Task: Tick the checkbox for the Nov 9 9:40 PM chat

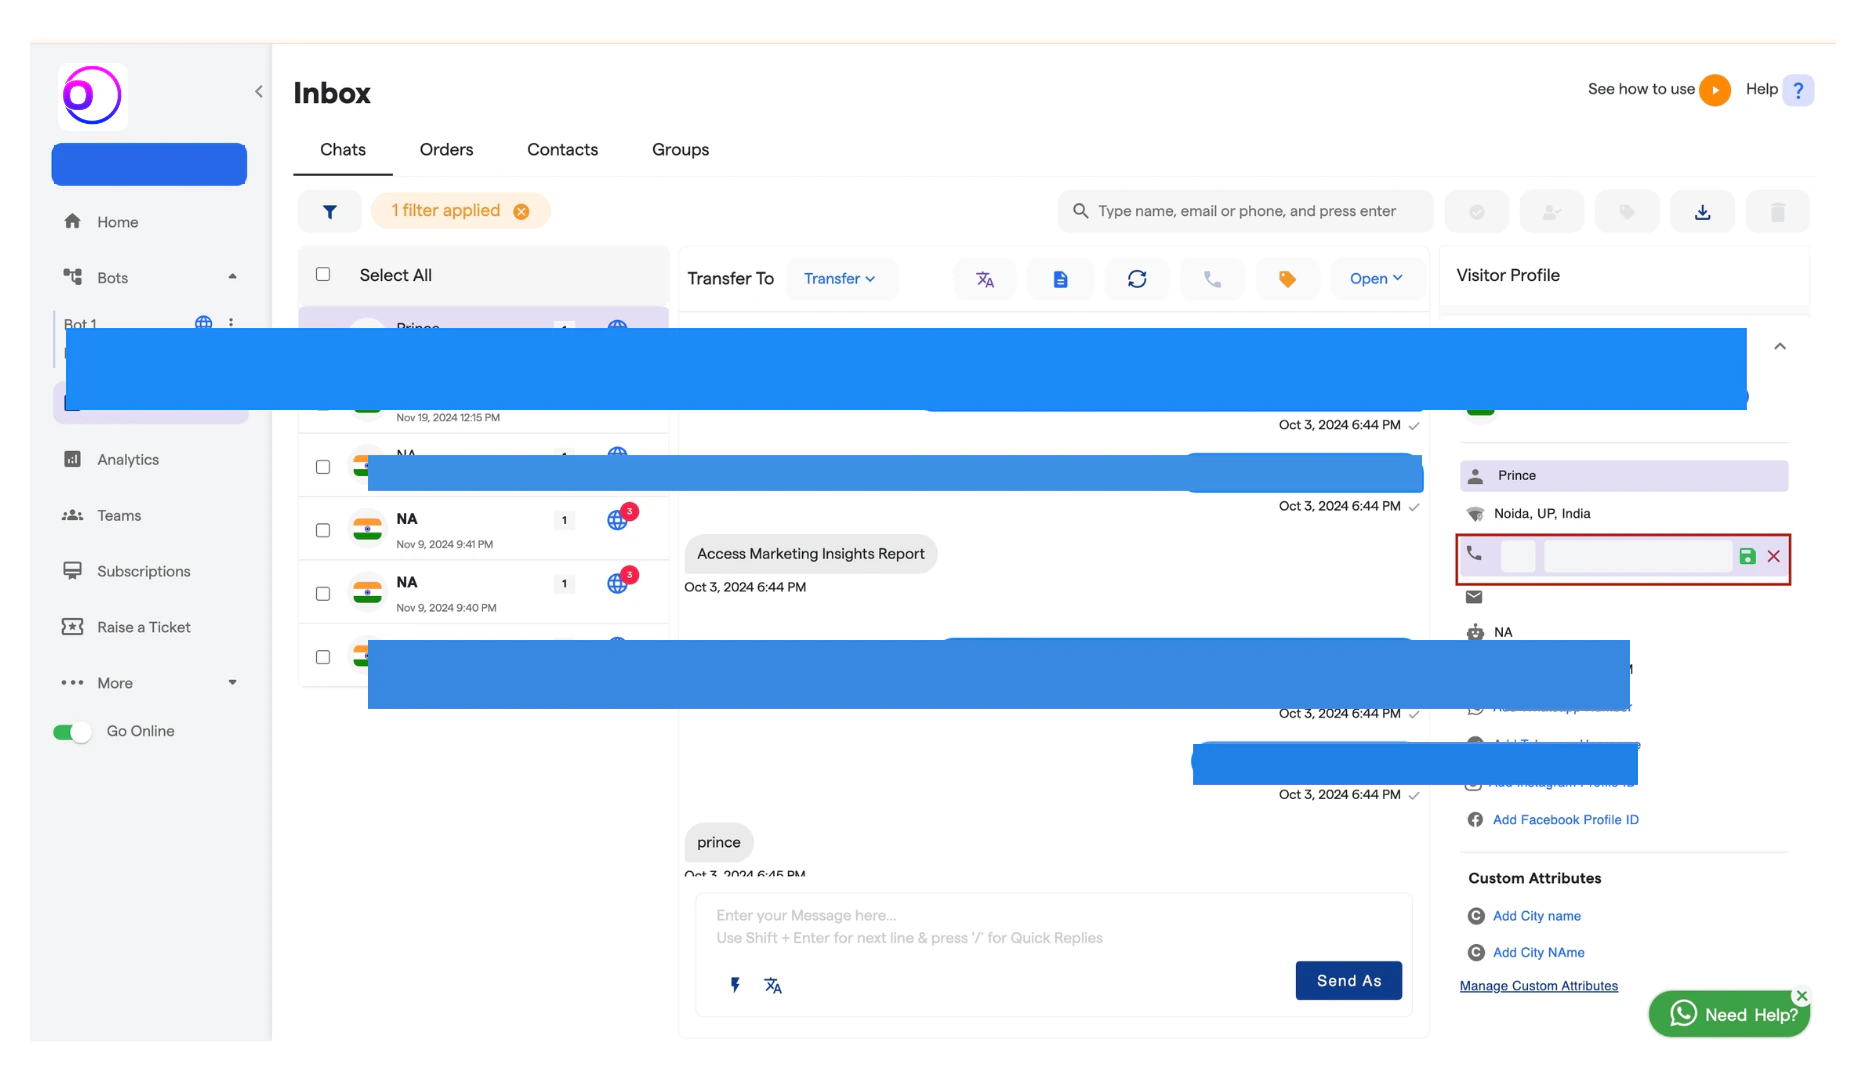Action: pos(323,593)
